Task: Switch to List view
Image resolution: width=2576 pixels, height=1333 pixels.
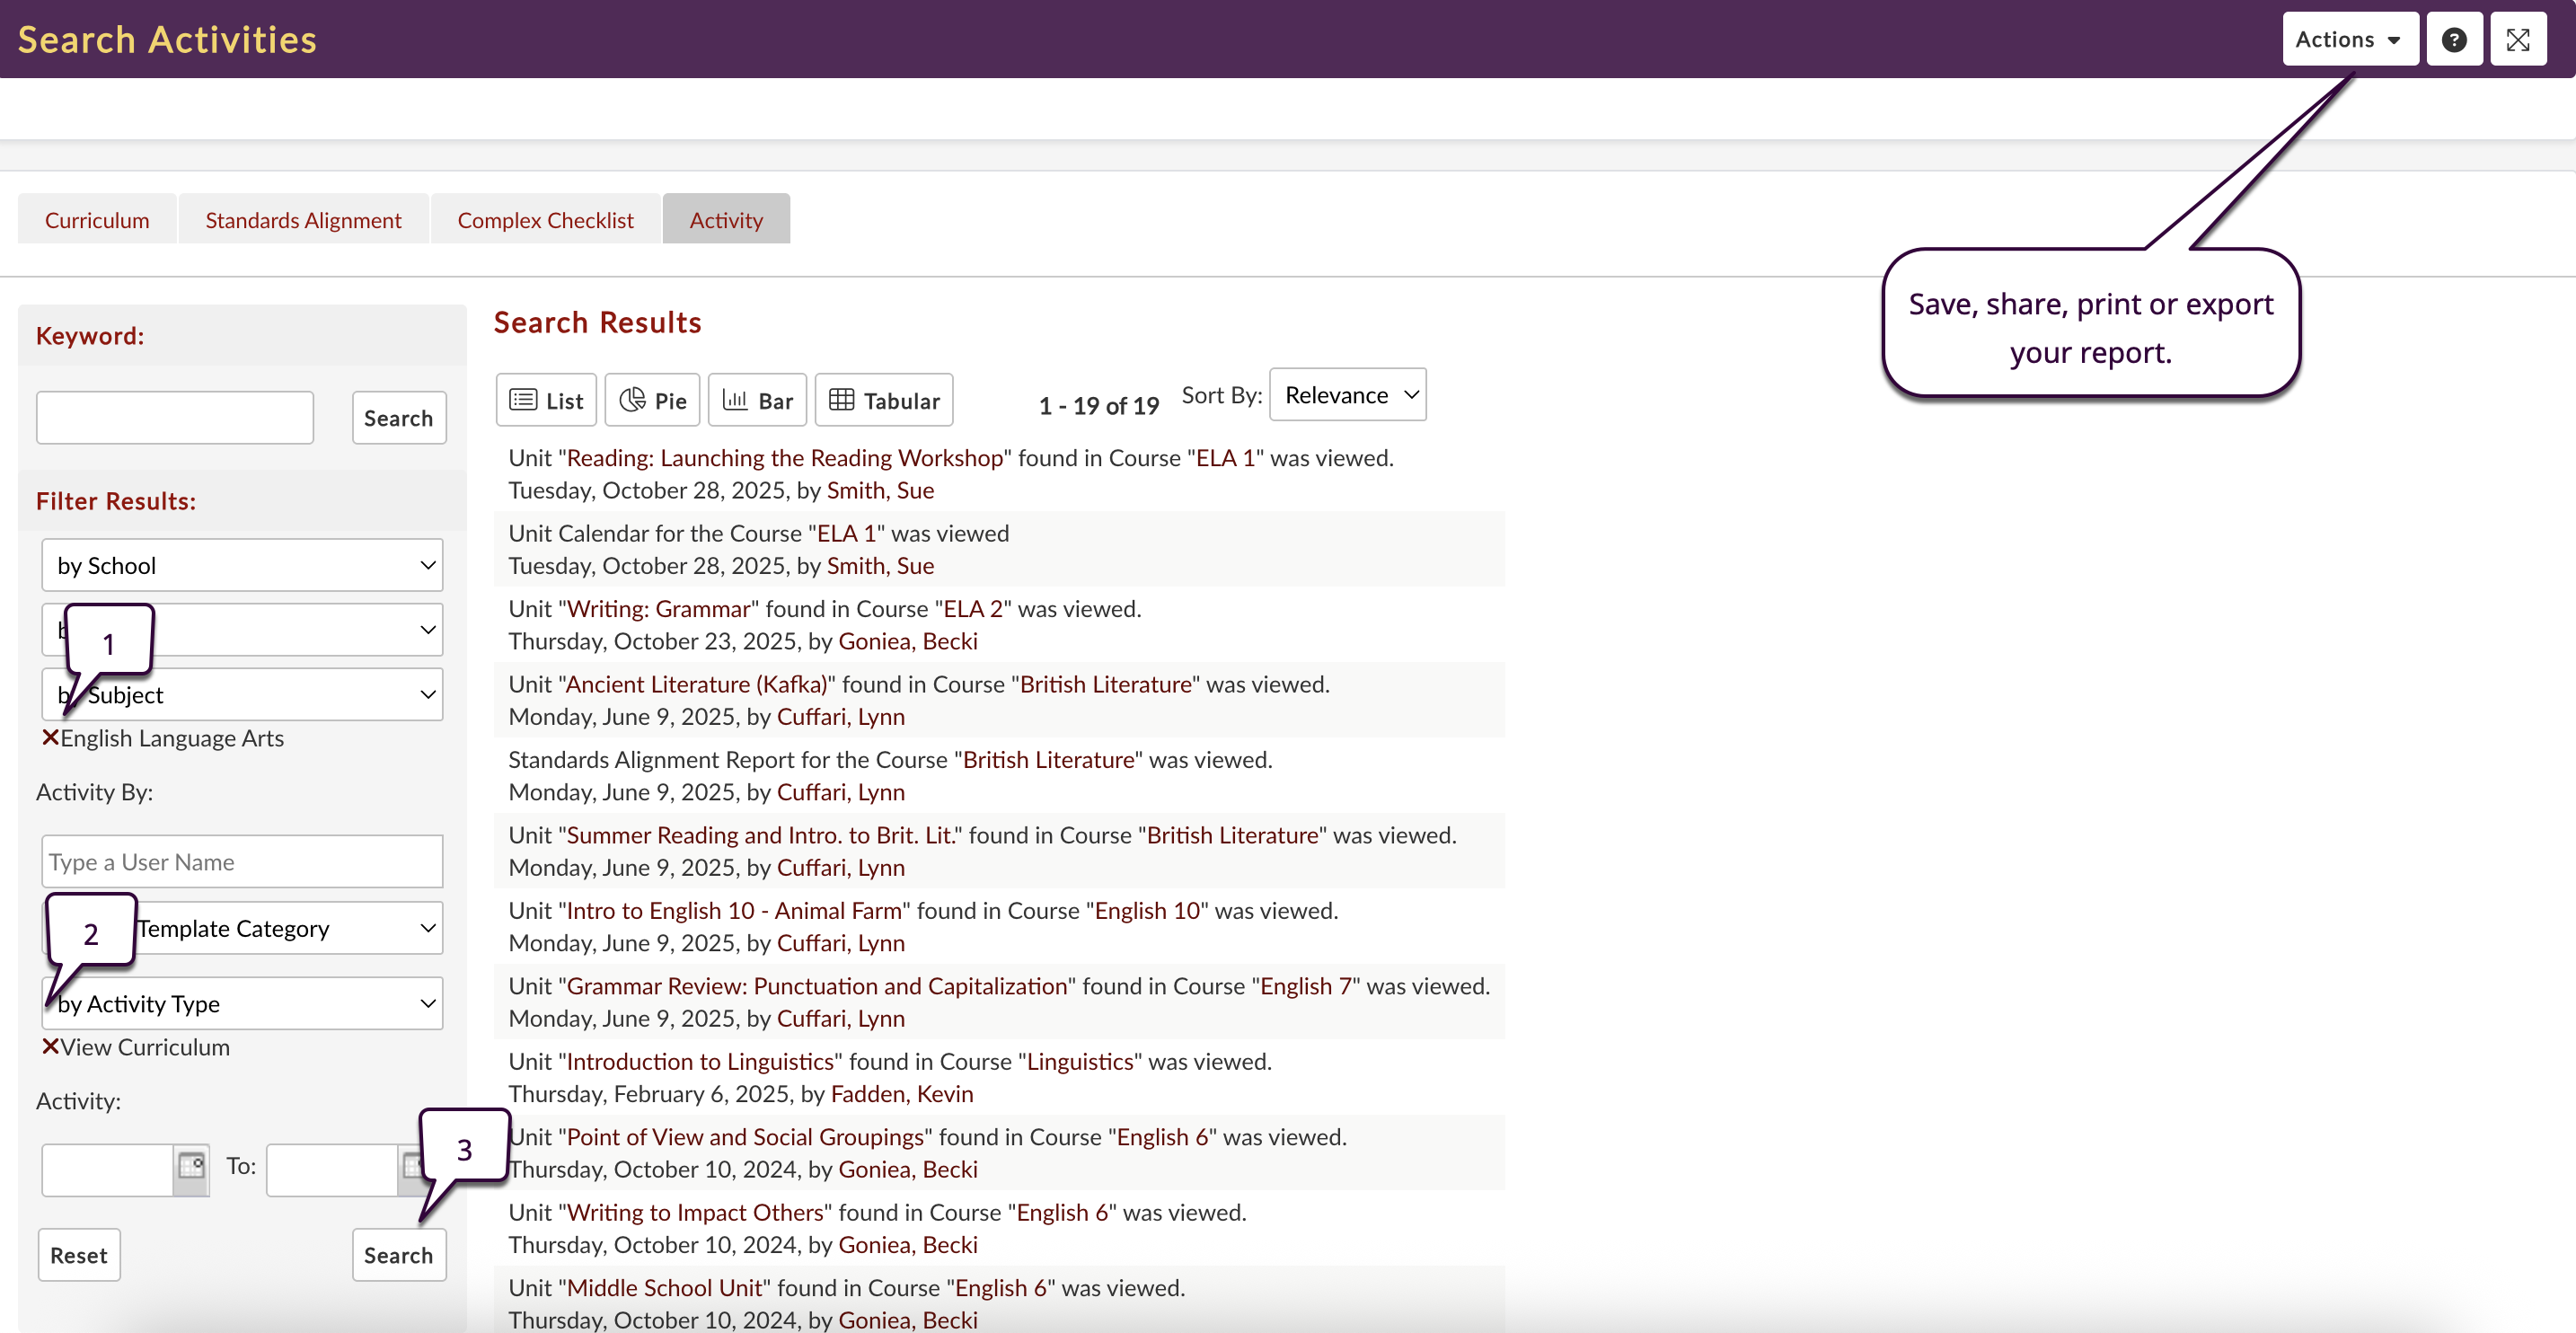Action: (546, 401)
